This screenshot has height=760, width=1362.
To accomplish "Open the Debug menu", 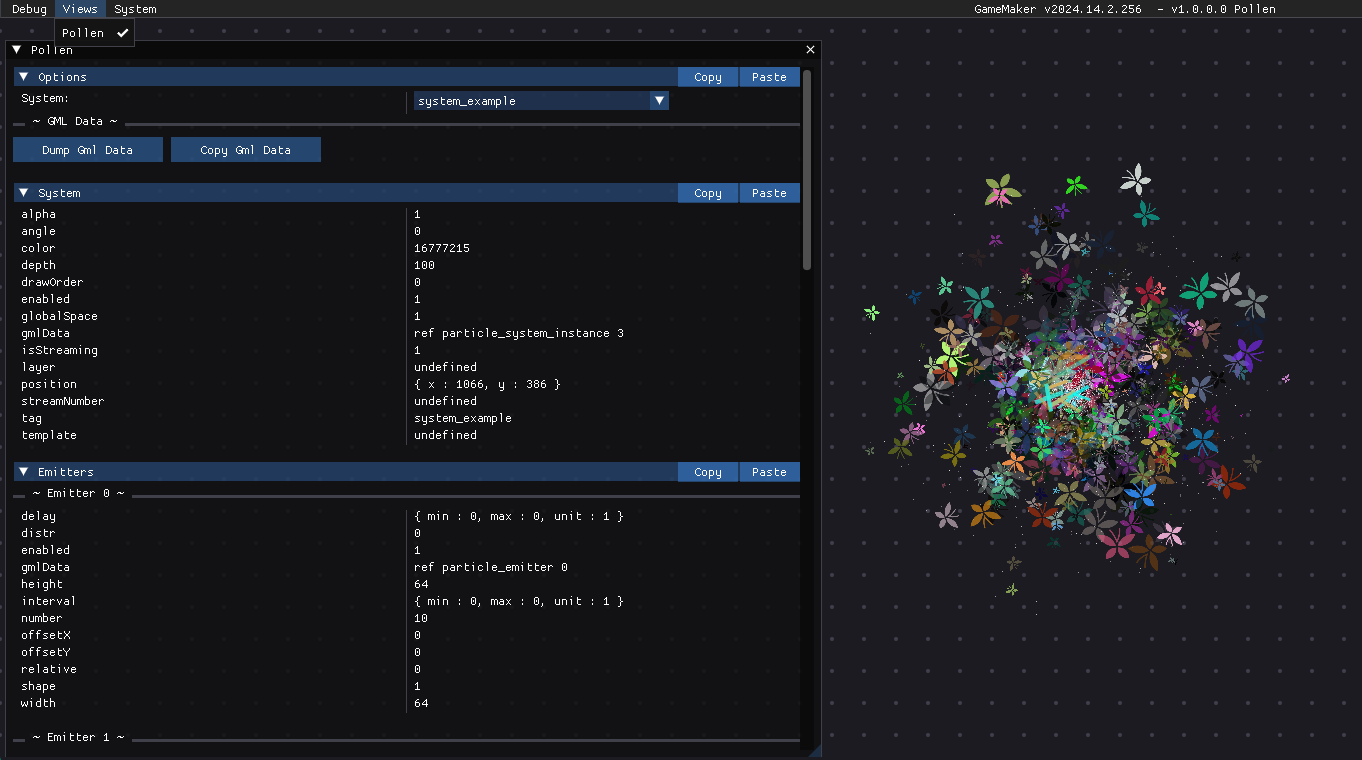I will tap(29, 9).
